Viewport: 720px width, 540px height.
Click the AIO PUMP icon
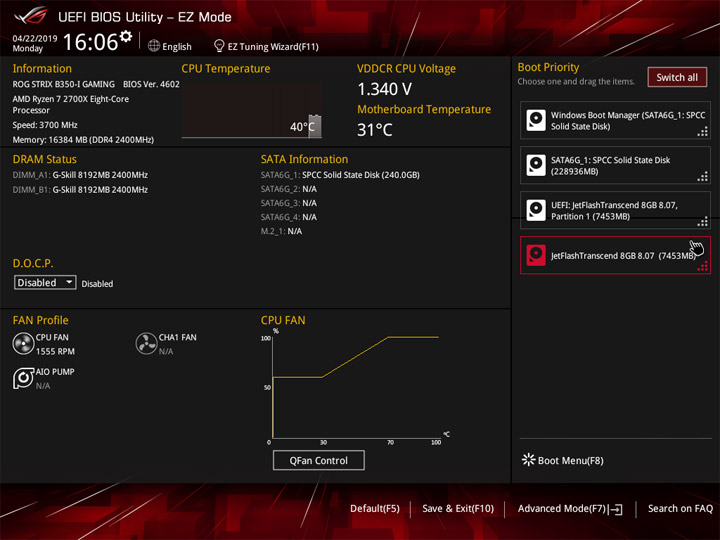[x=23, y=378]
